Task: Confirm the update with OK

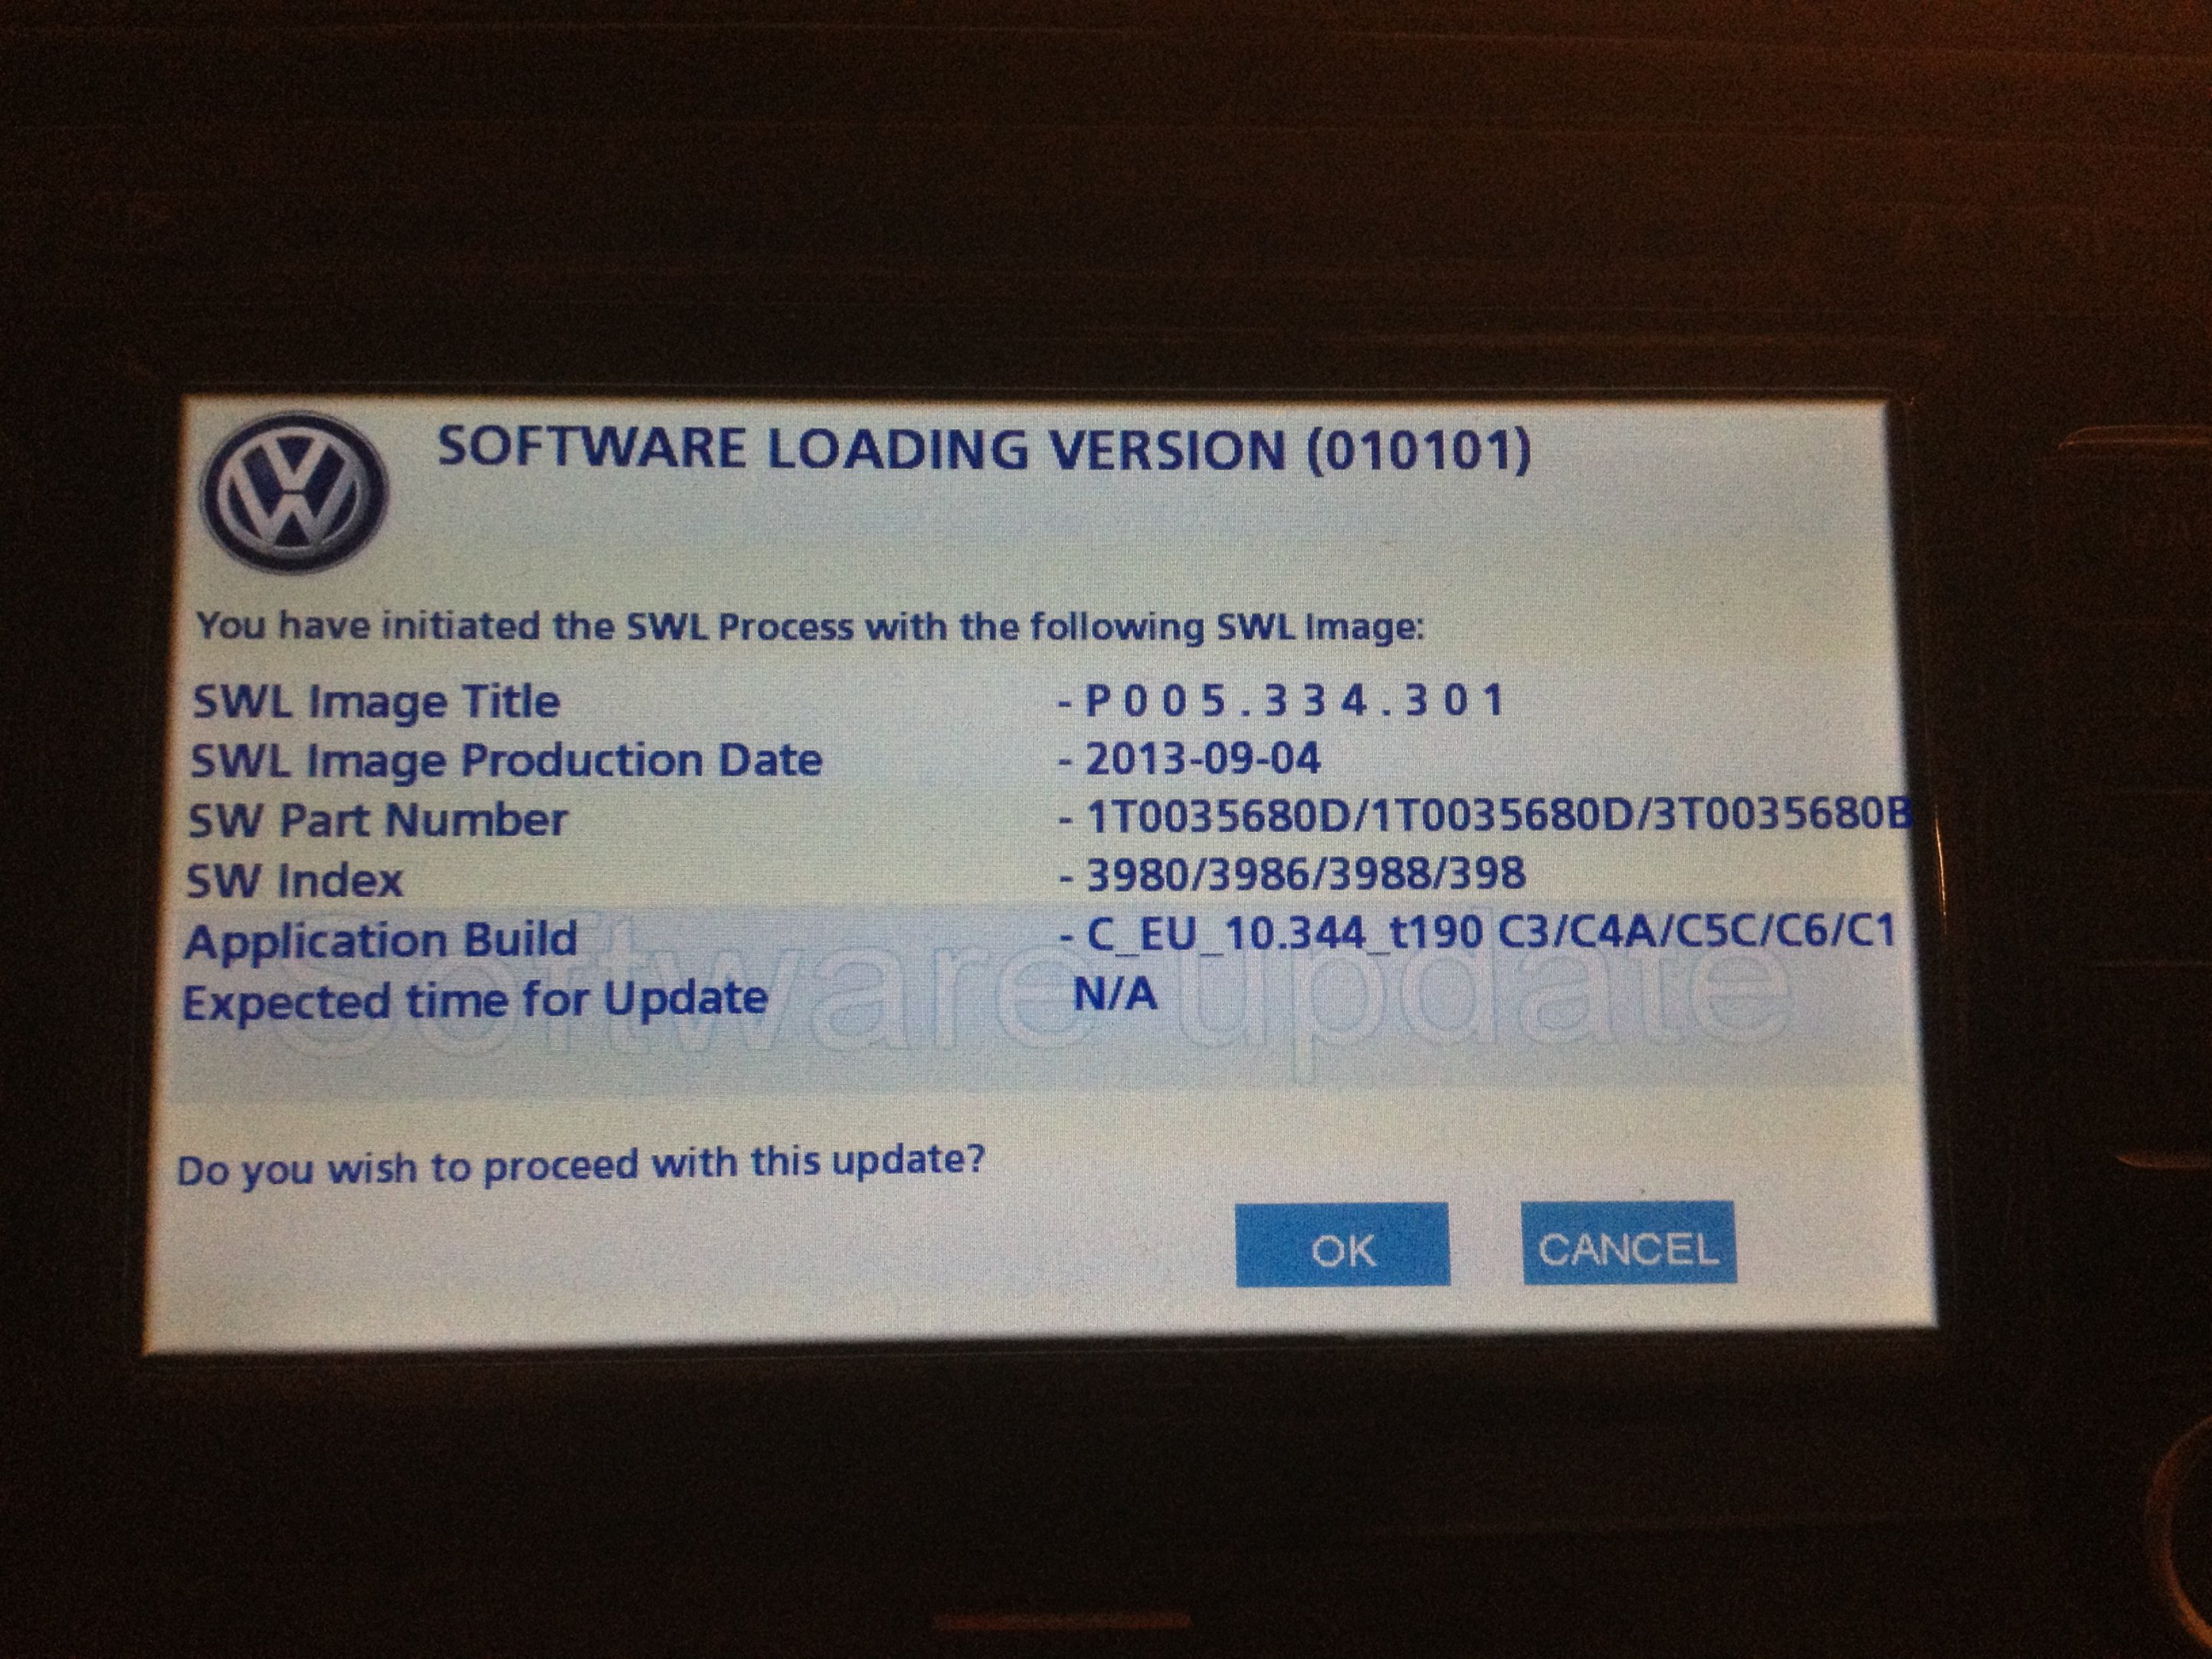Action: 1342,1245
